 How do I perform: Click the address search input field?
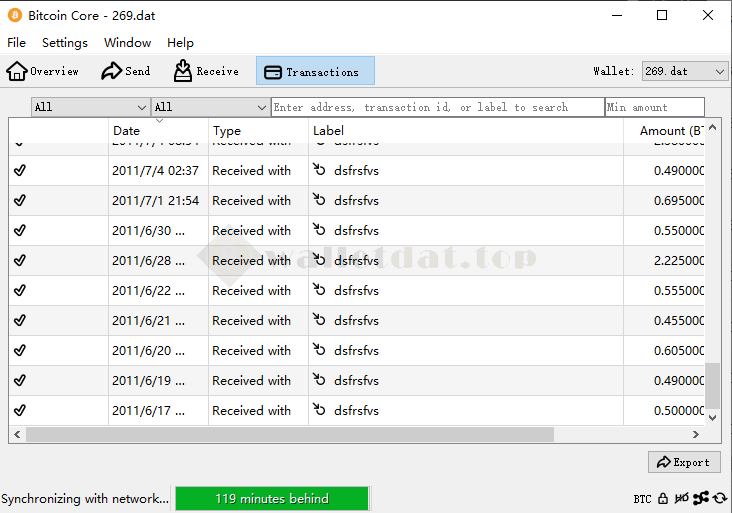pyautogui.click(x=437, y=107)
